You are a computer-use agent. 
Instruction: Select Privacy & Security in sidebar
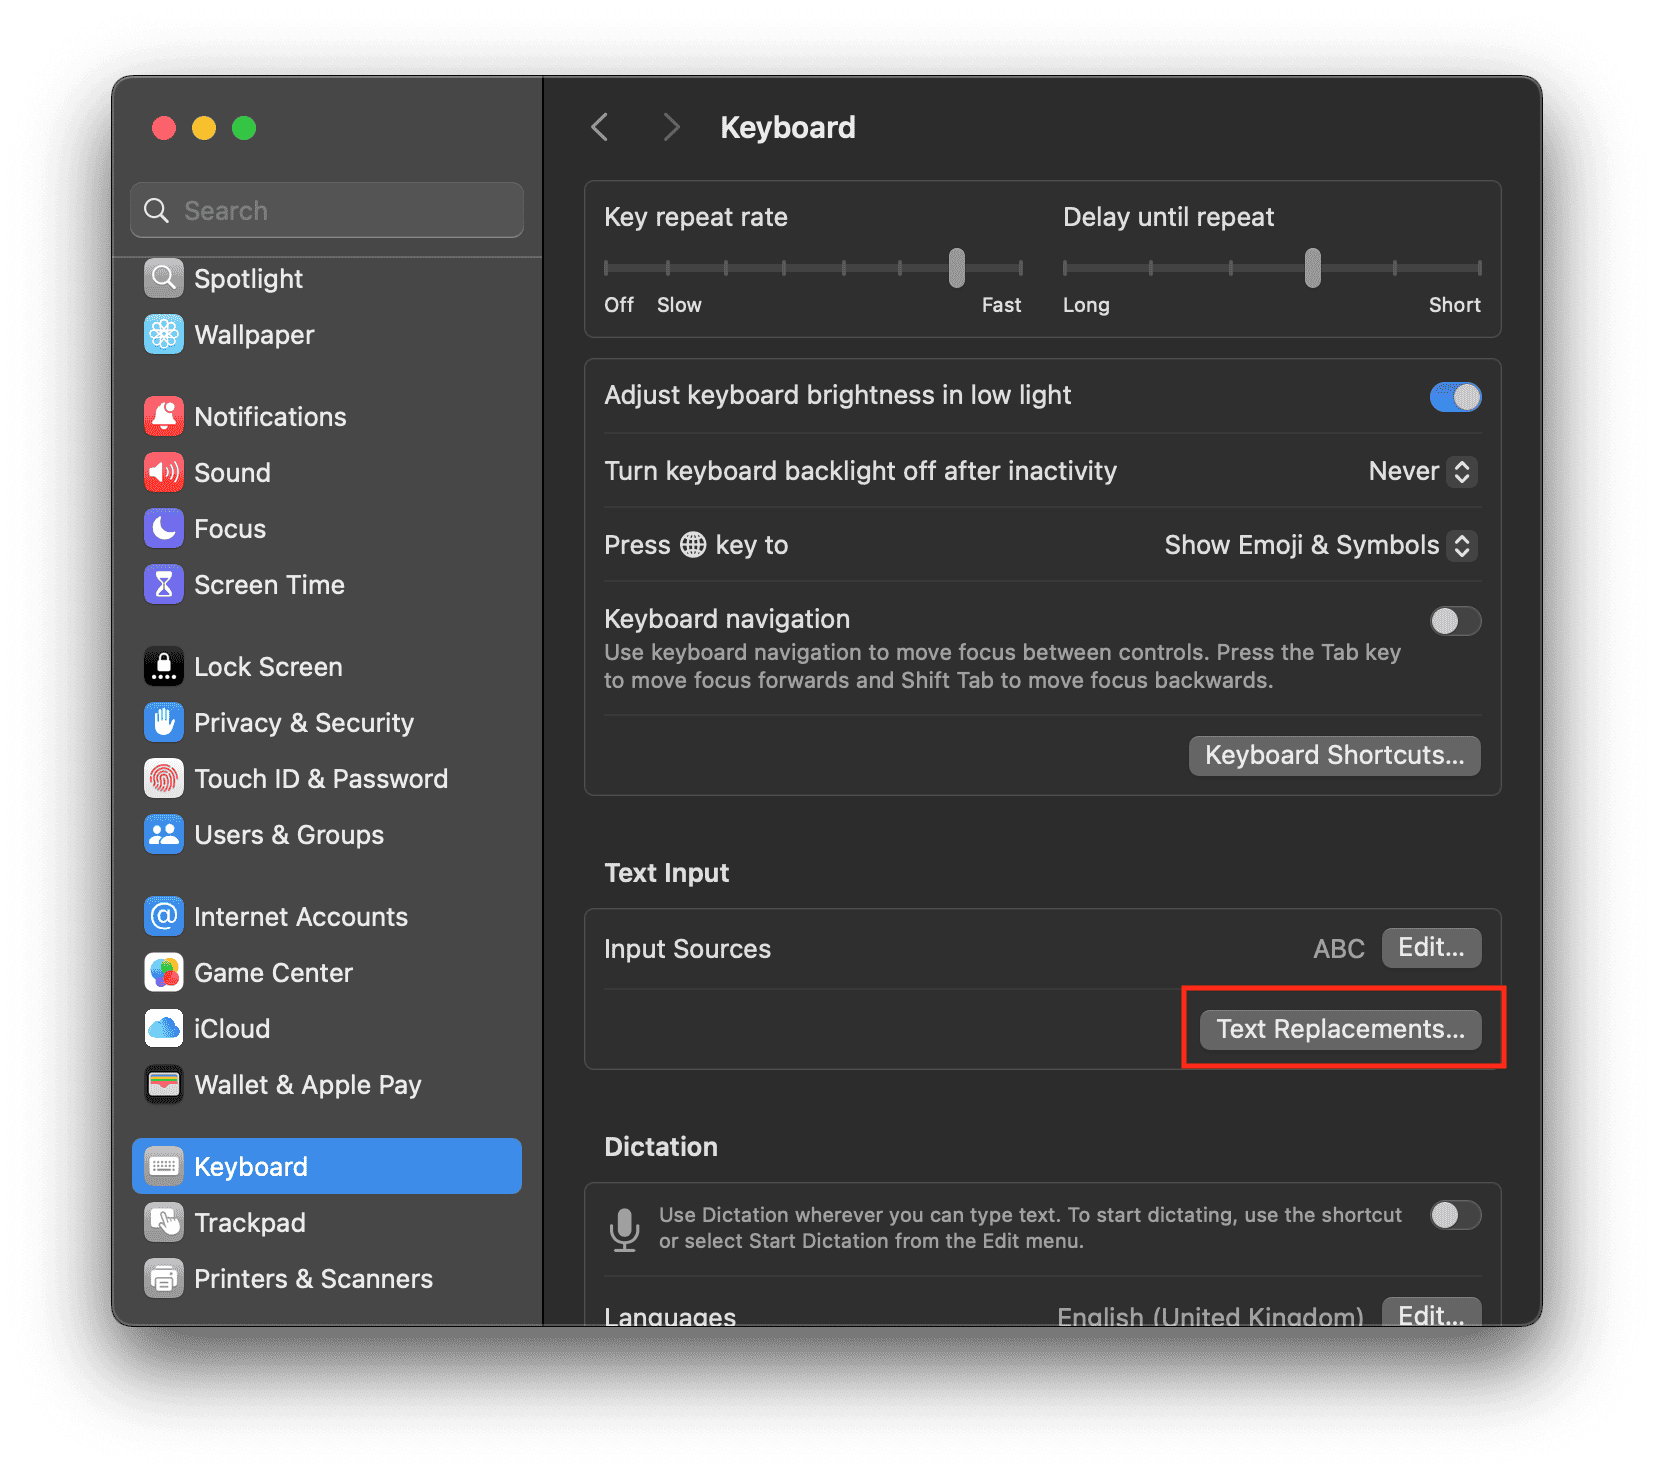[x=303, y=723]
